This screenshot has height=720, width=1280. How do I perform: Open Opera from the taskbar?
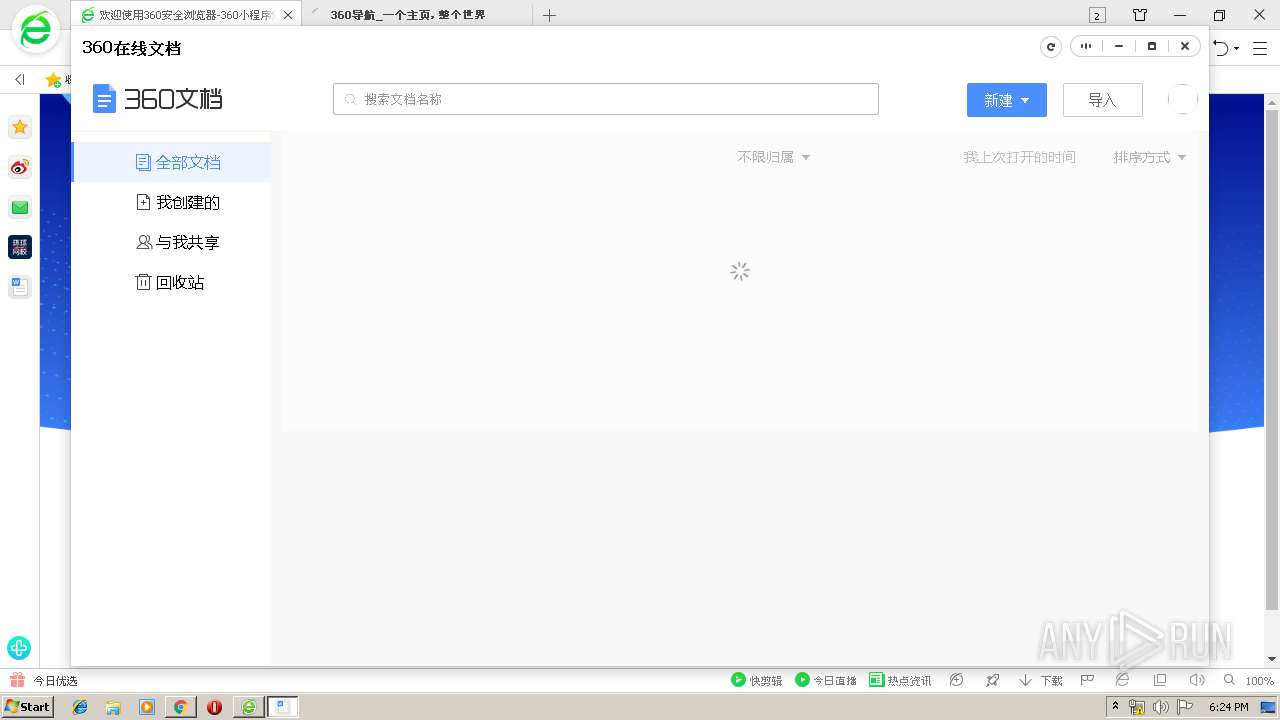coord(214,707)
